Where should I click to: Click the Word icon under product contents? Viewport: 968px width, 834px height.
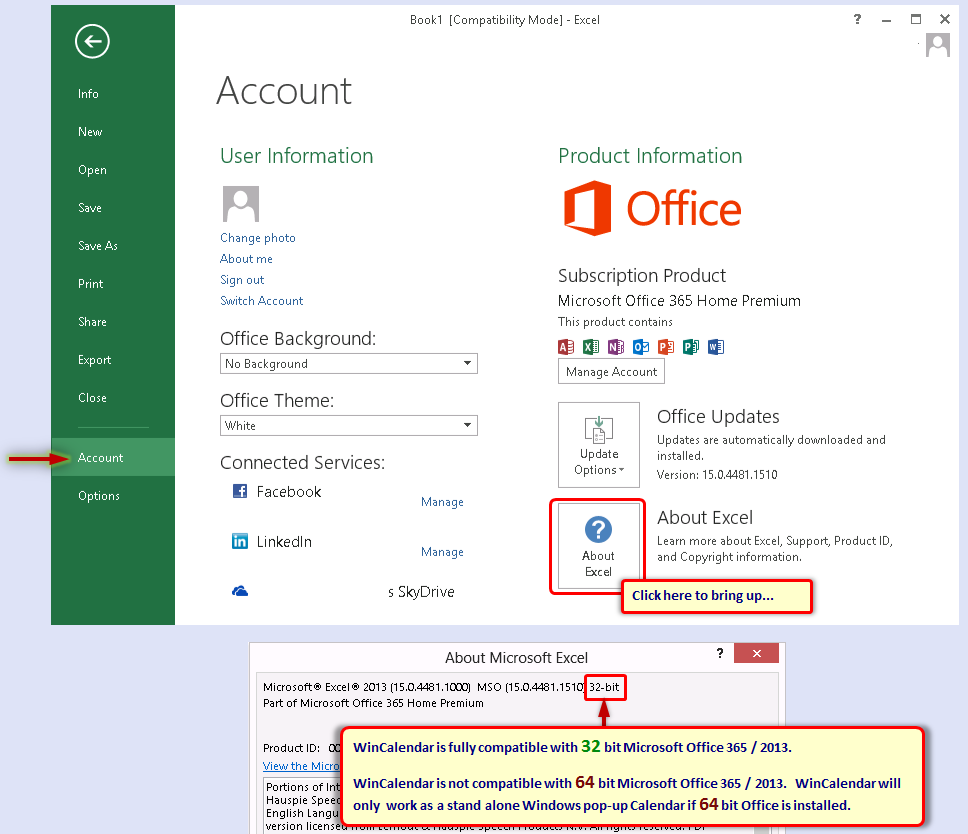tap(715, 347)
